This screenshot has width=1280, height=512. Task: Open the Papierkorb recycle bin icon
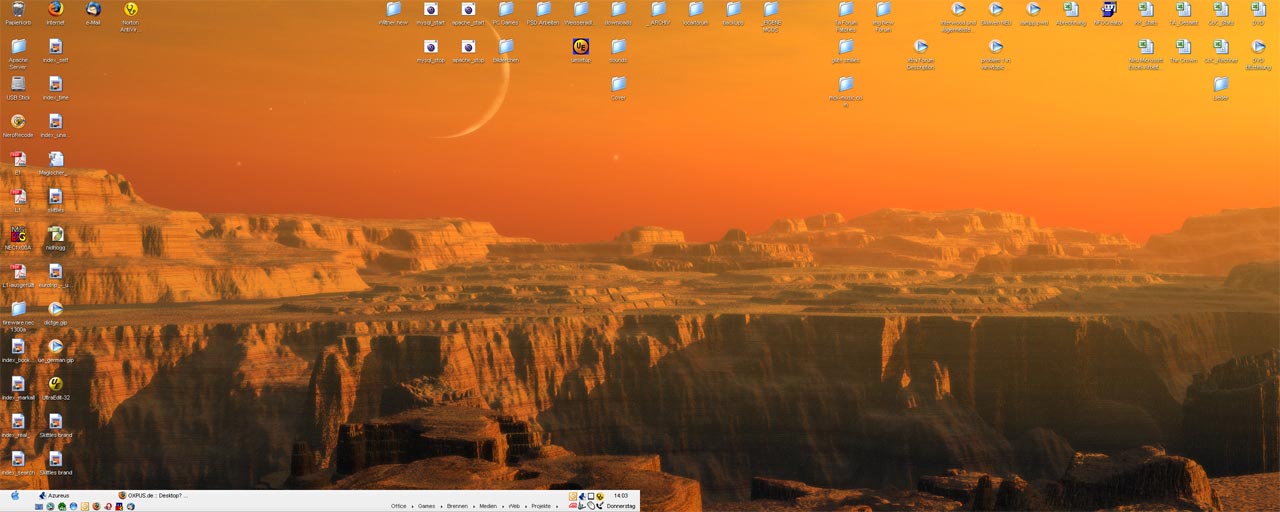pos(18,9)
